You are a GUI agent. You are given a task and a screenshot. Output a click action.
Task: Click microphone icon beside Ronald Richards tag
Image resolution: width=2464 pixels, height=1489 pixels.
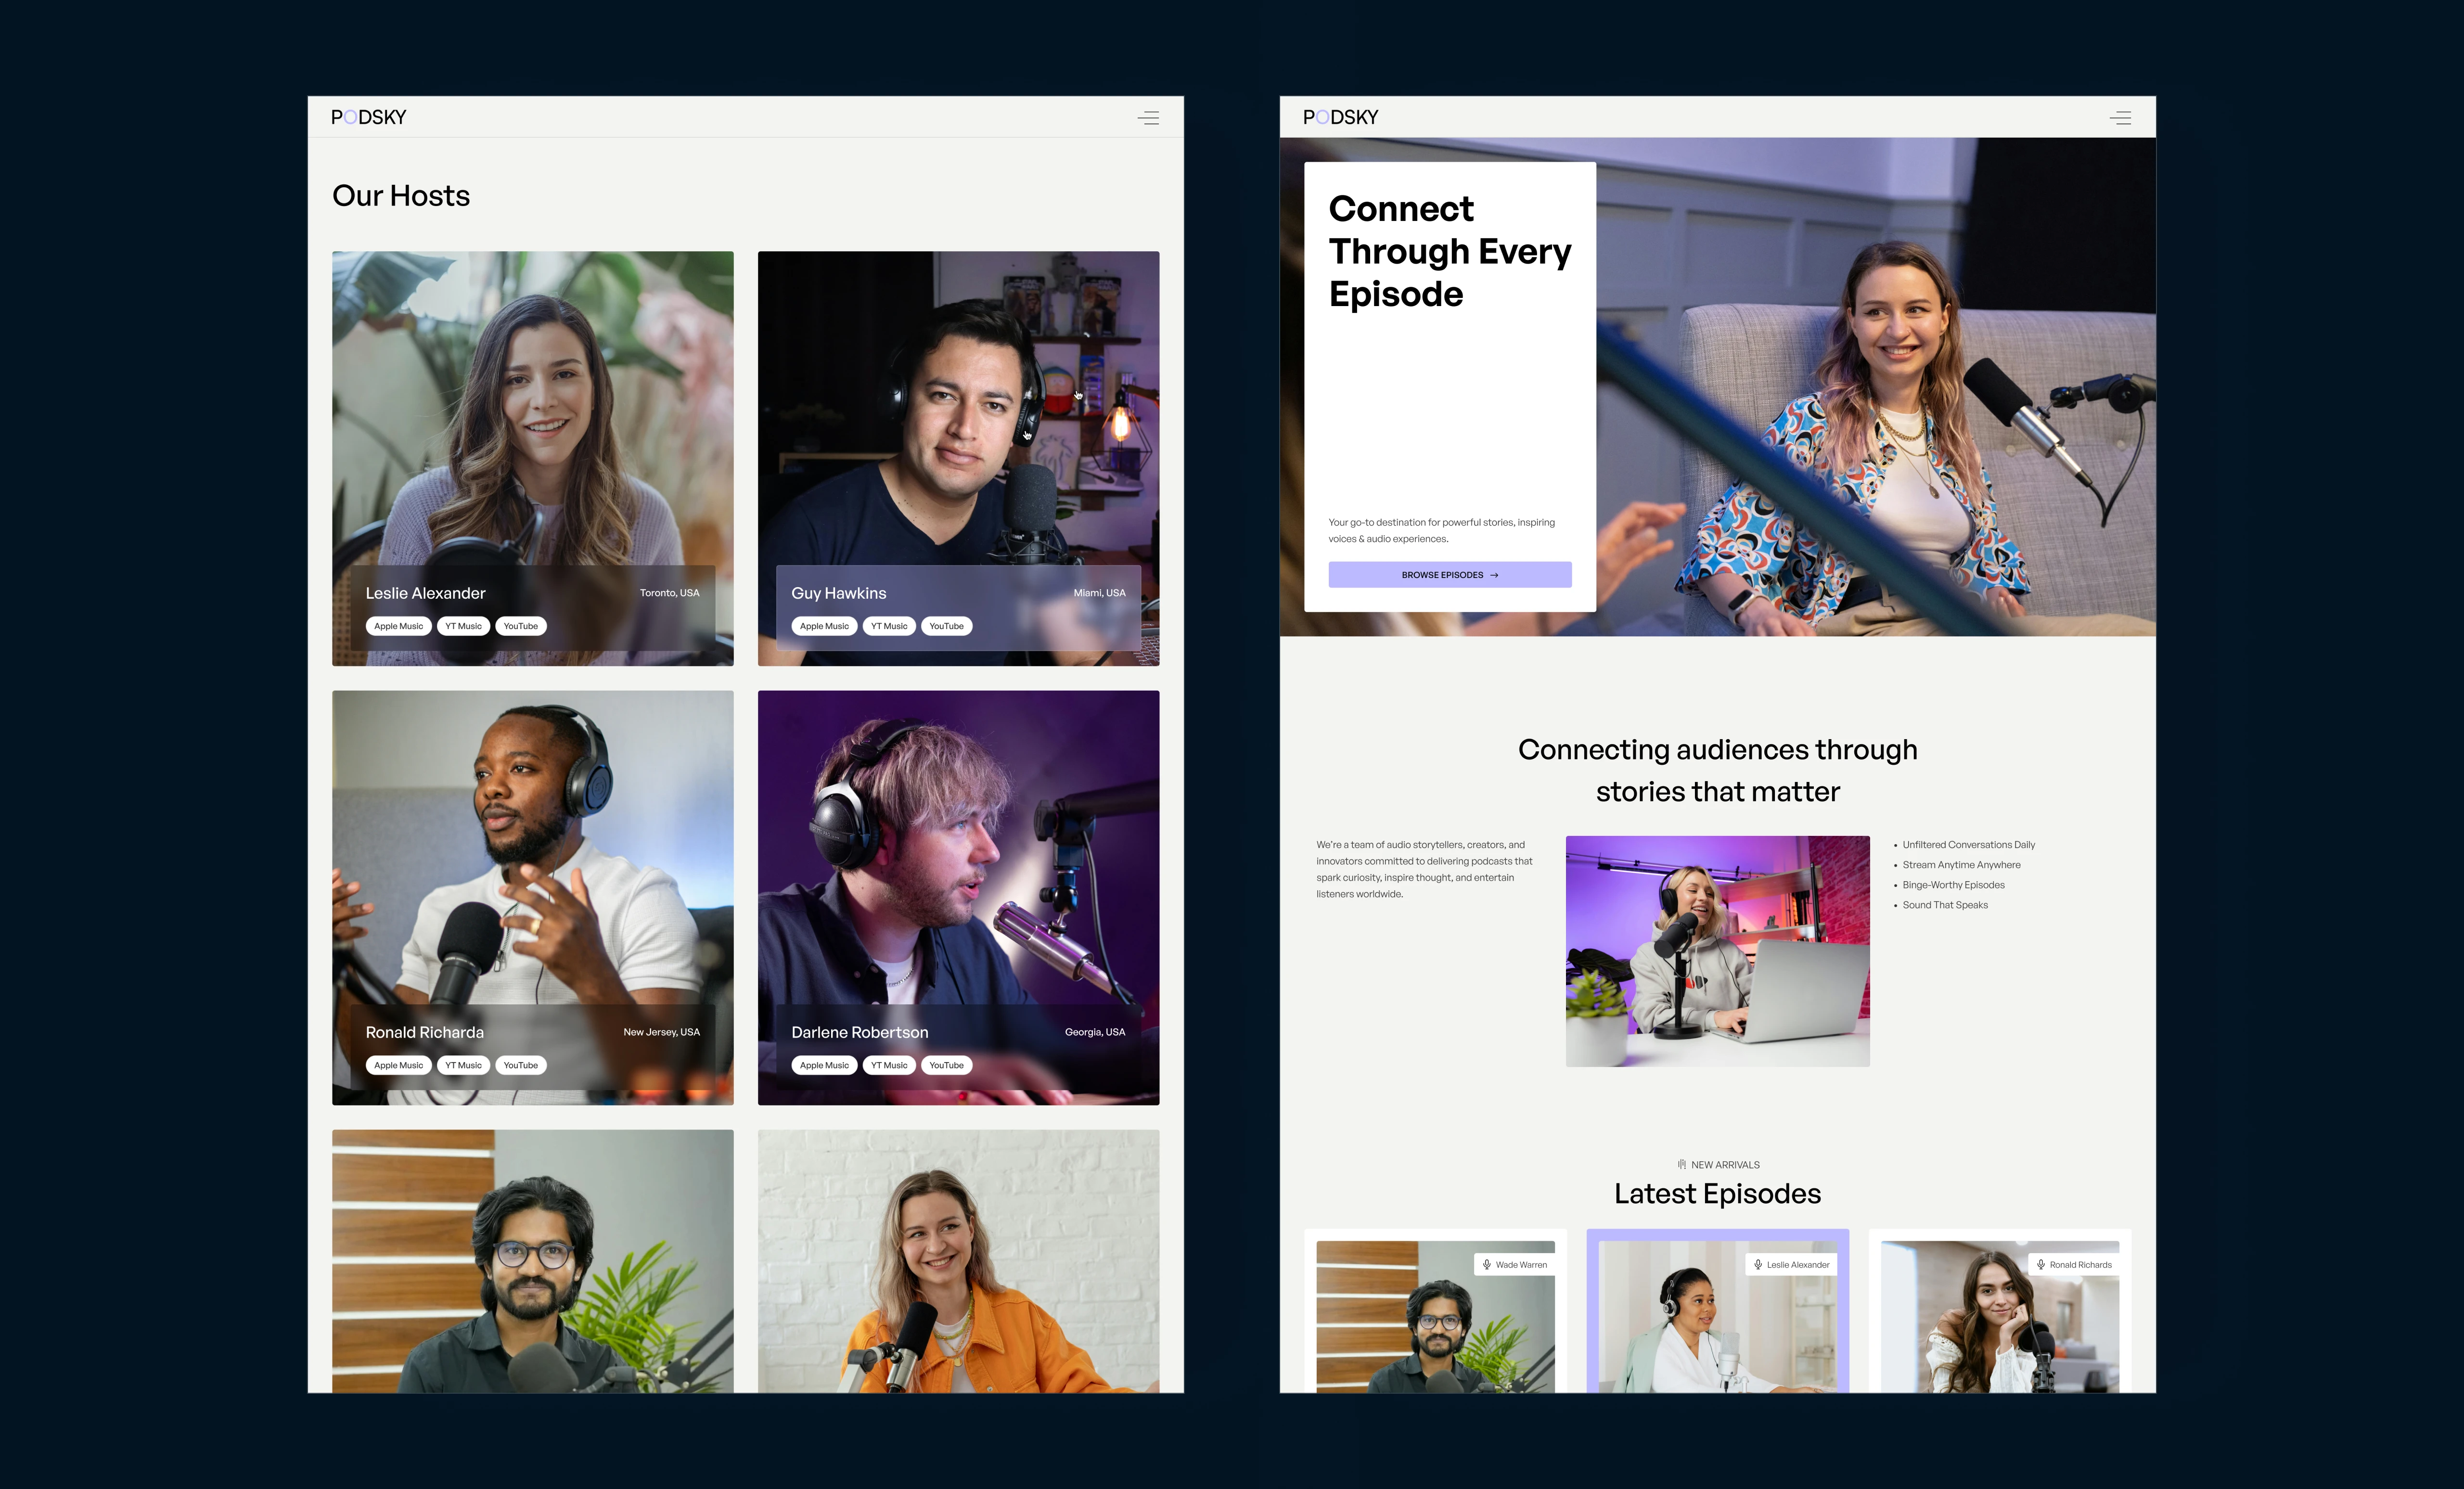point(2041,1265)
